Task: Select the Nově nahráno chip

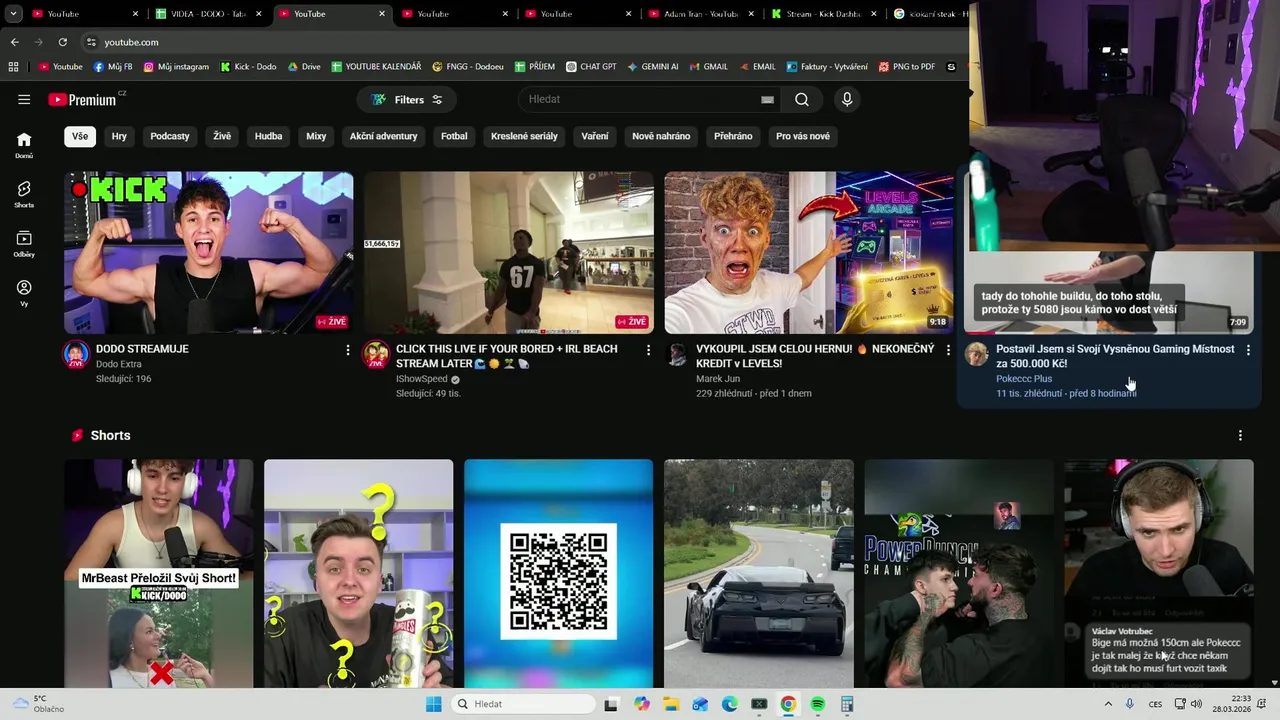Action: click(x=661, y=136)
